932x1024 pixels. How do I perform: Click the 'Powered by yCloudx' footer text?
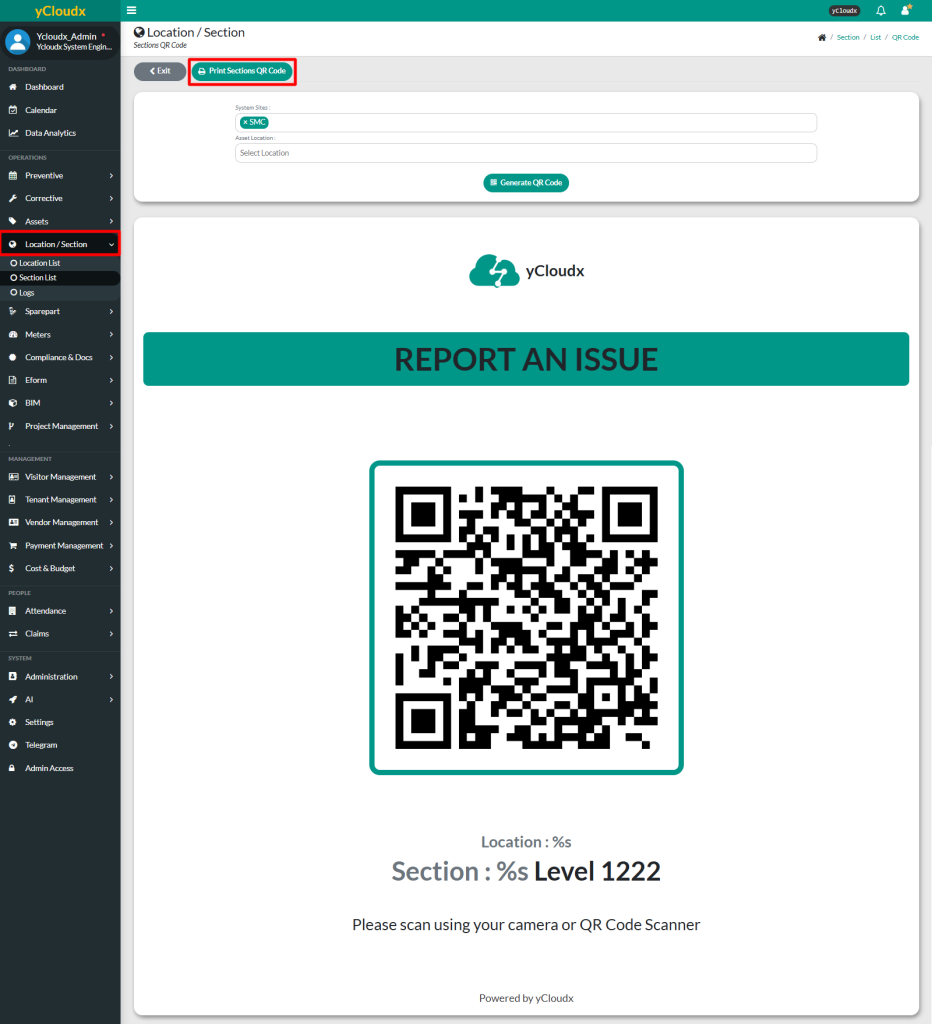pyautogui.click(x=526, y=998)
